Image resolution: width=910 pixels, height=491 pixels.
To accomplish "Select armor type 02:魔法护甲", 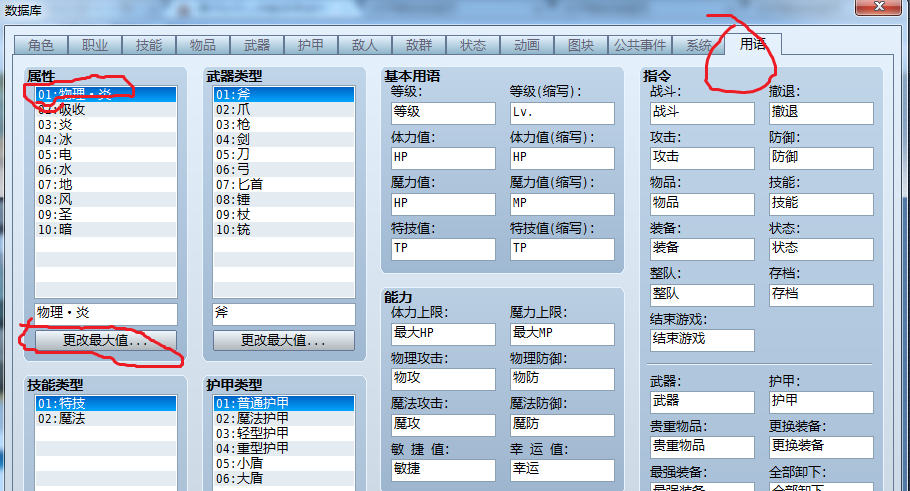I will point(284,418).
